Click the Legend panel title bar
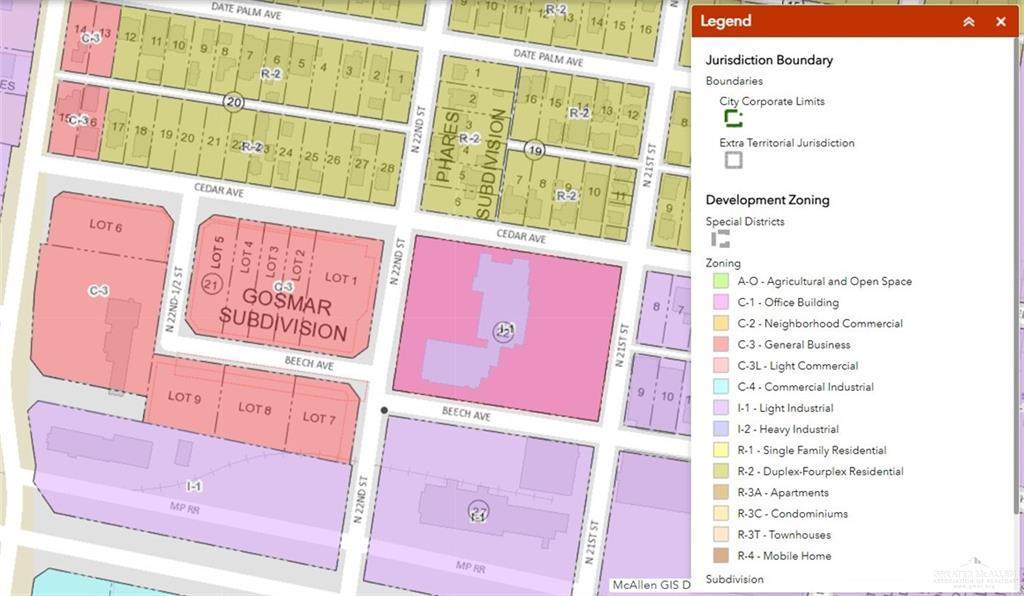 [x=820, y=21]
